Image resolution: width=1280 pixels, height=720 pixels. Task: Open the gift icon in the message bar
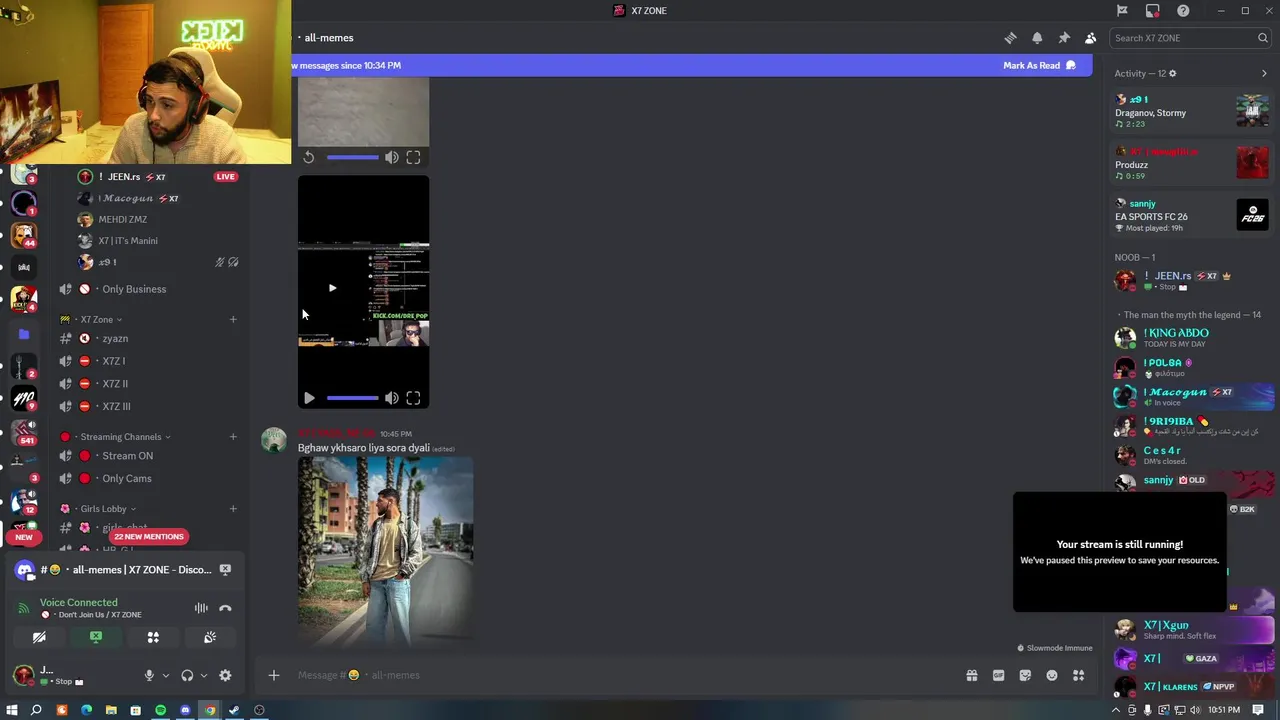[971, 675]
